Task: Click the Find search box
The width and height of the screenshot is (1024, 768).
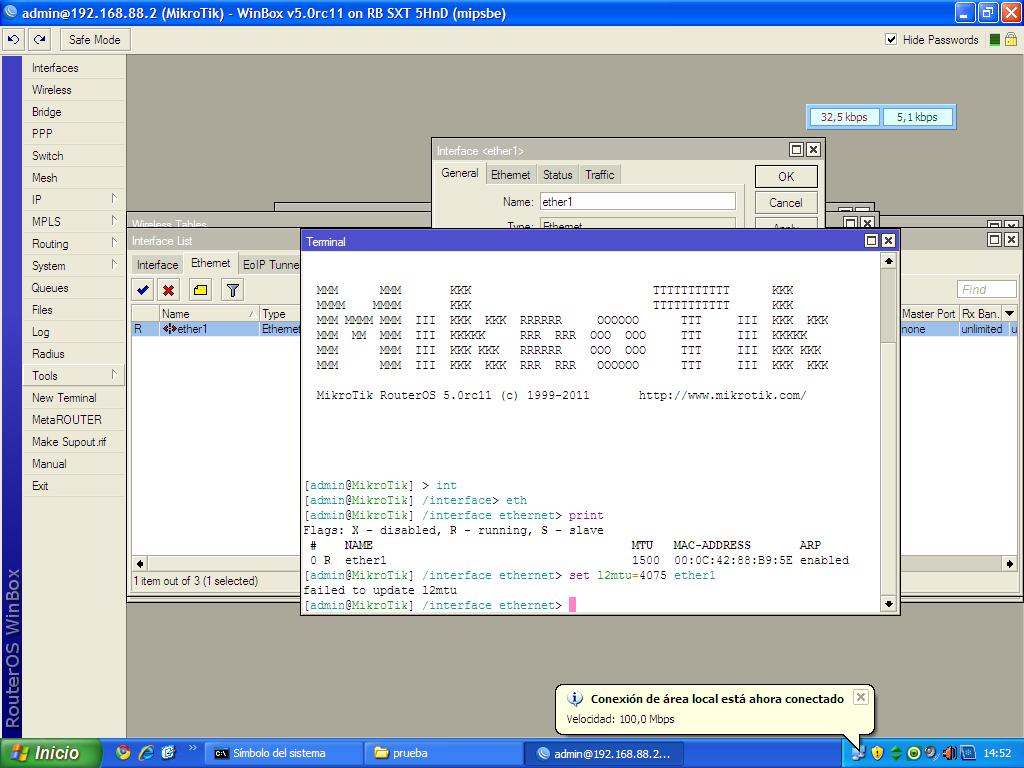Action: pyautogui.click(x=987, y=289)
